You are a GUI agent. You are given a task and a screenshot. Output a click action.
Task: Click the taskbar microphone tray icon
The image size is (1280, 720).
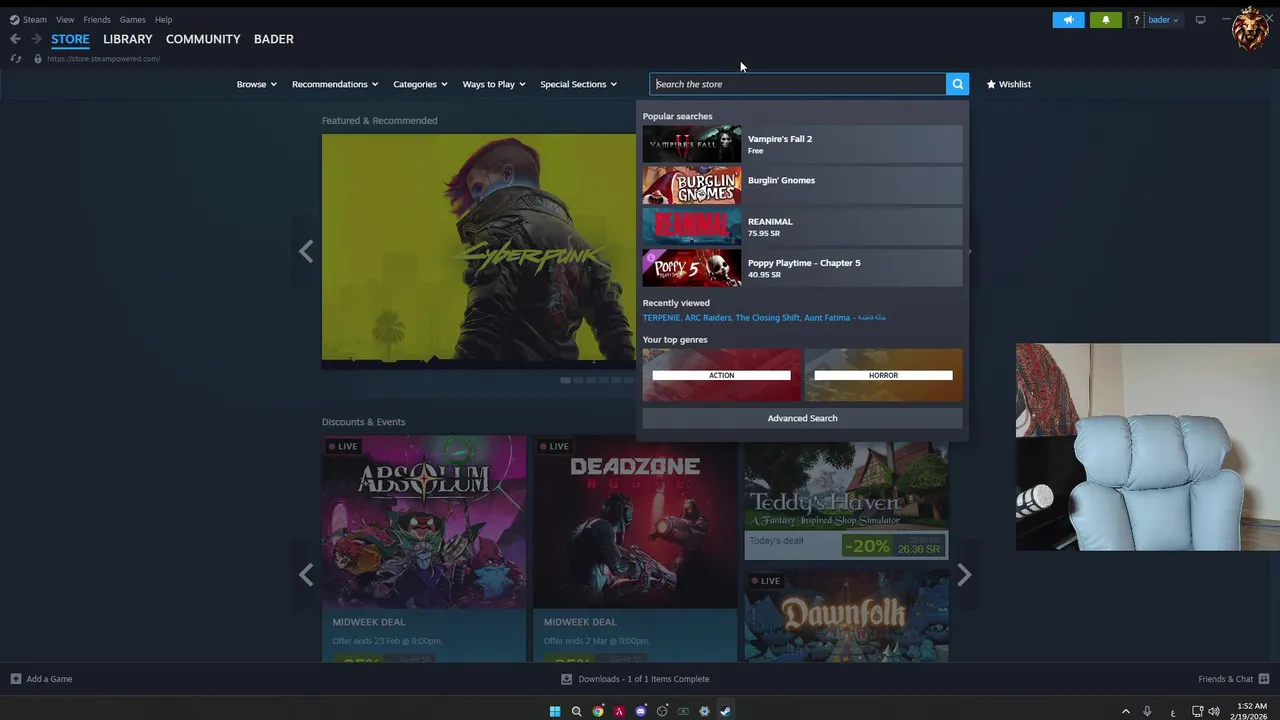tap(1148, 712)
